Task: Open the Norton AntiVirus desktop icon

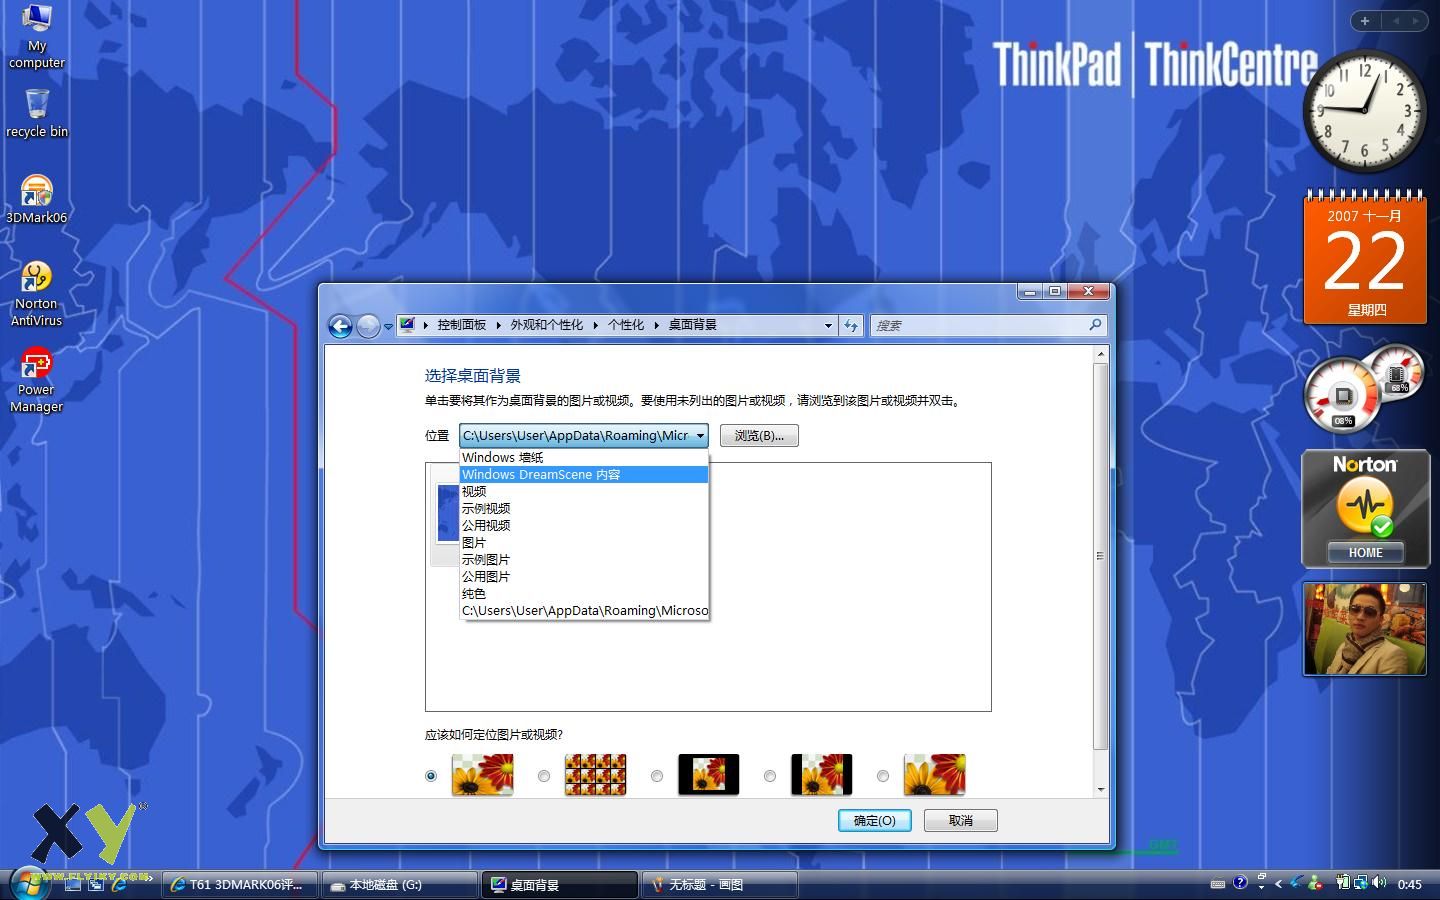Action: point(37,293)
